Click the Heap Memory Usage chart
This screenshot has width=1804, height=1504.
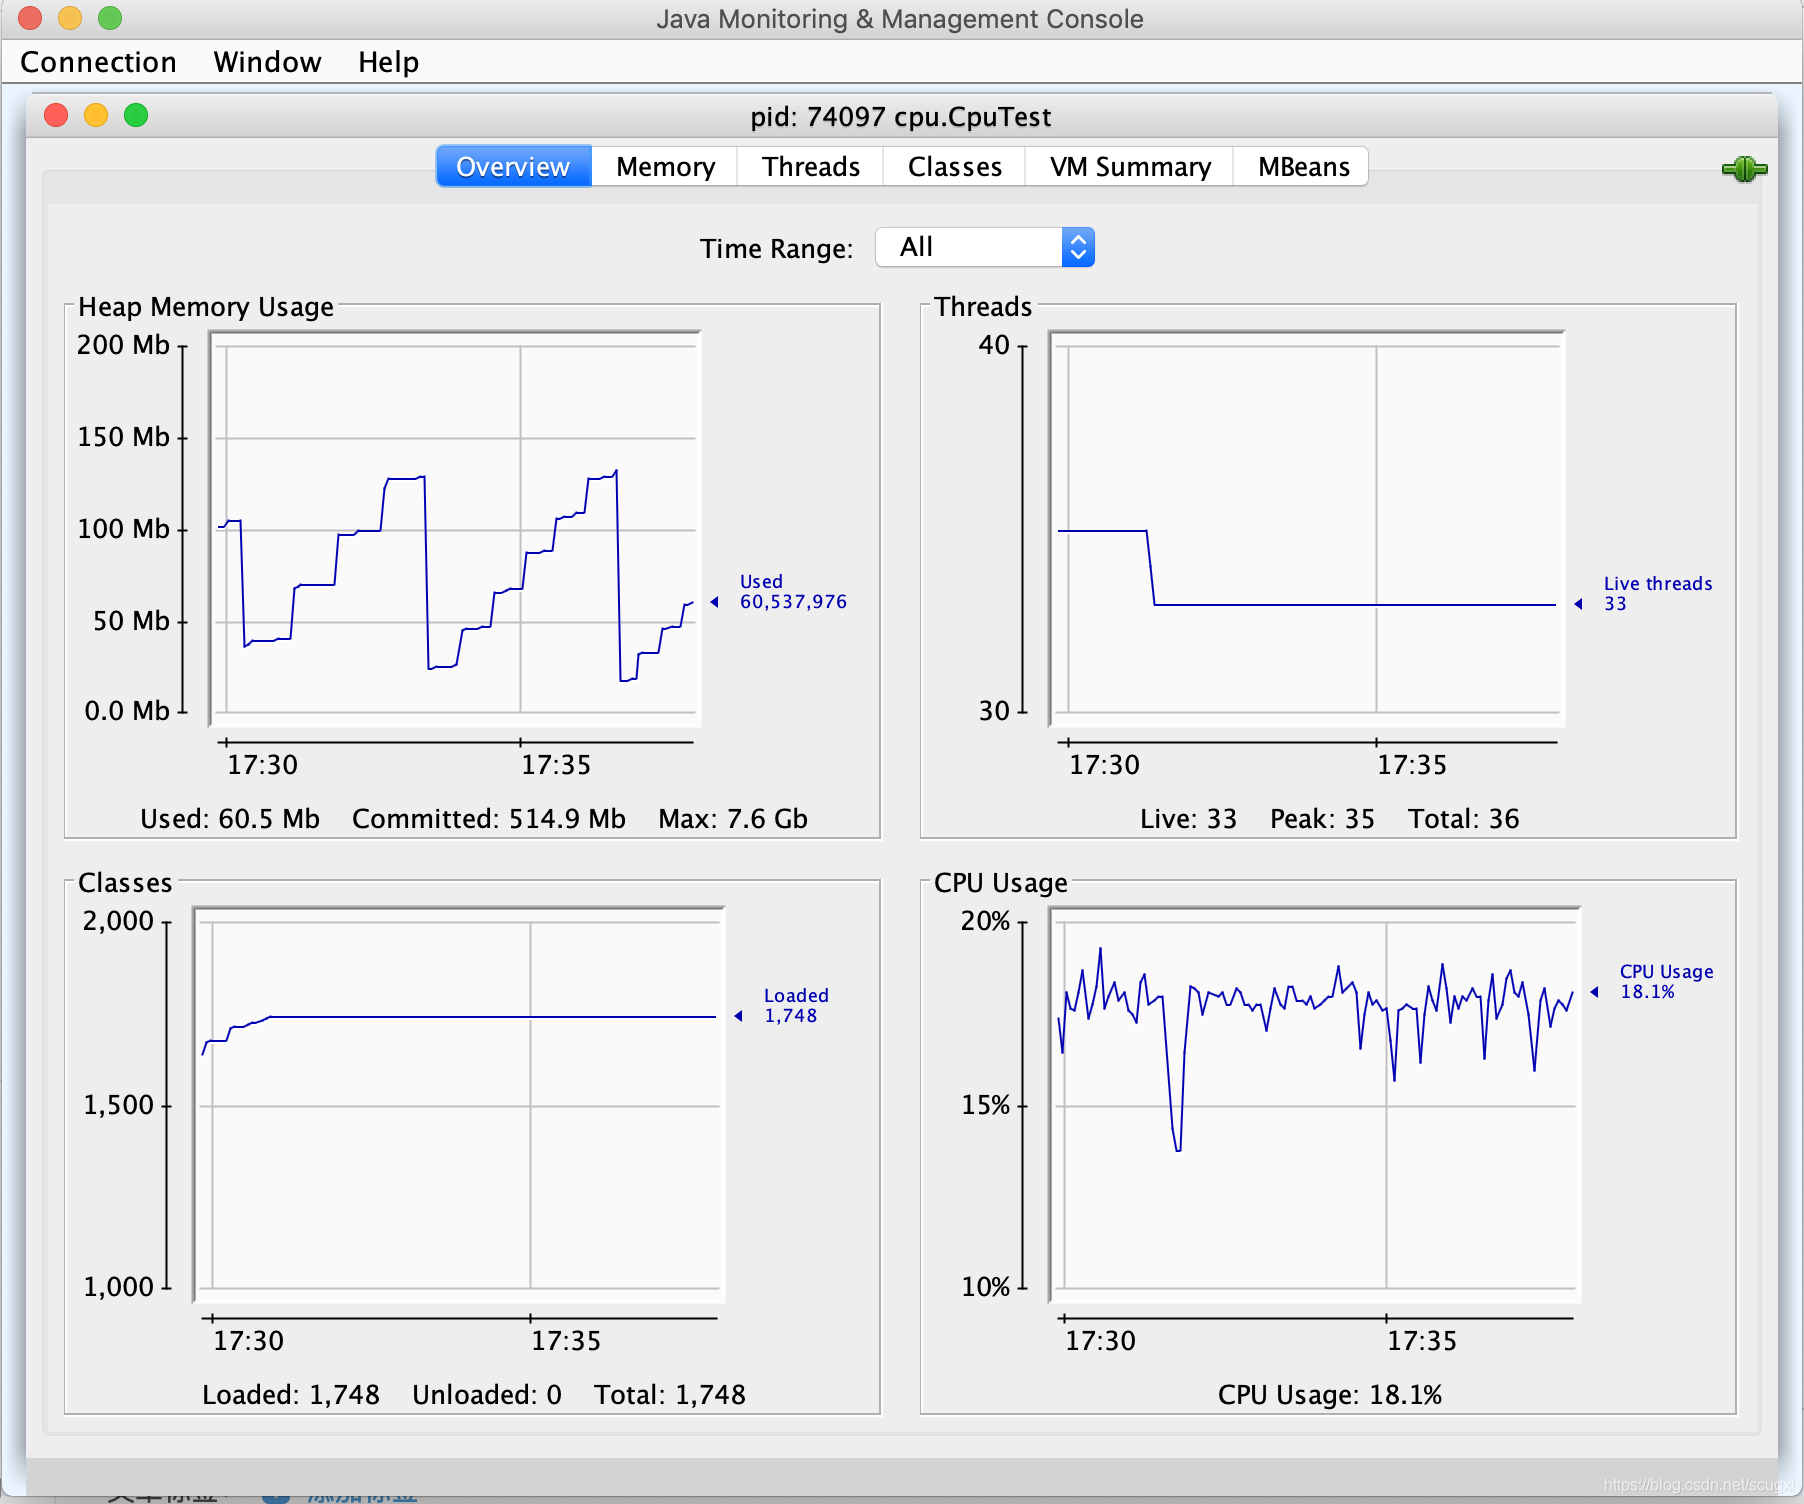tap(455, 529)
